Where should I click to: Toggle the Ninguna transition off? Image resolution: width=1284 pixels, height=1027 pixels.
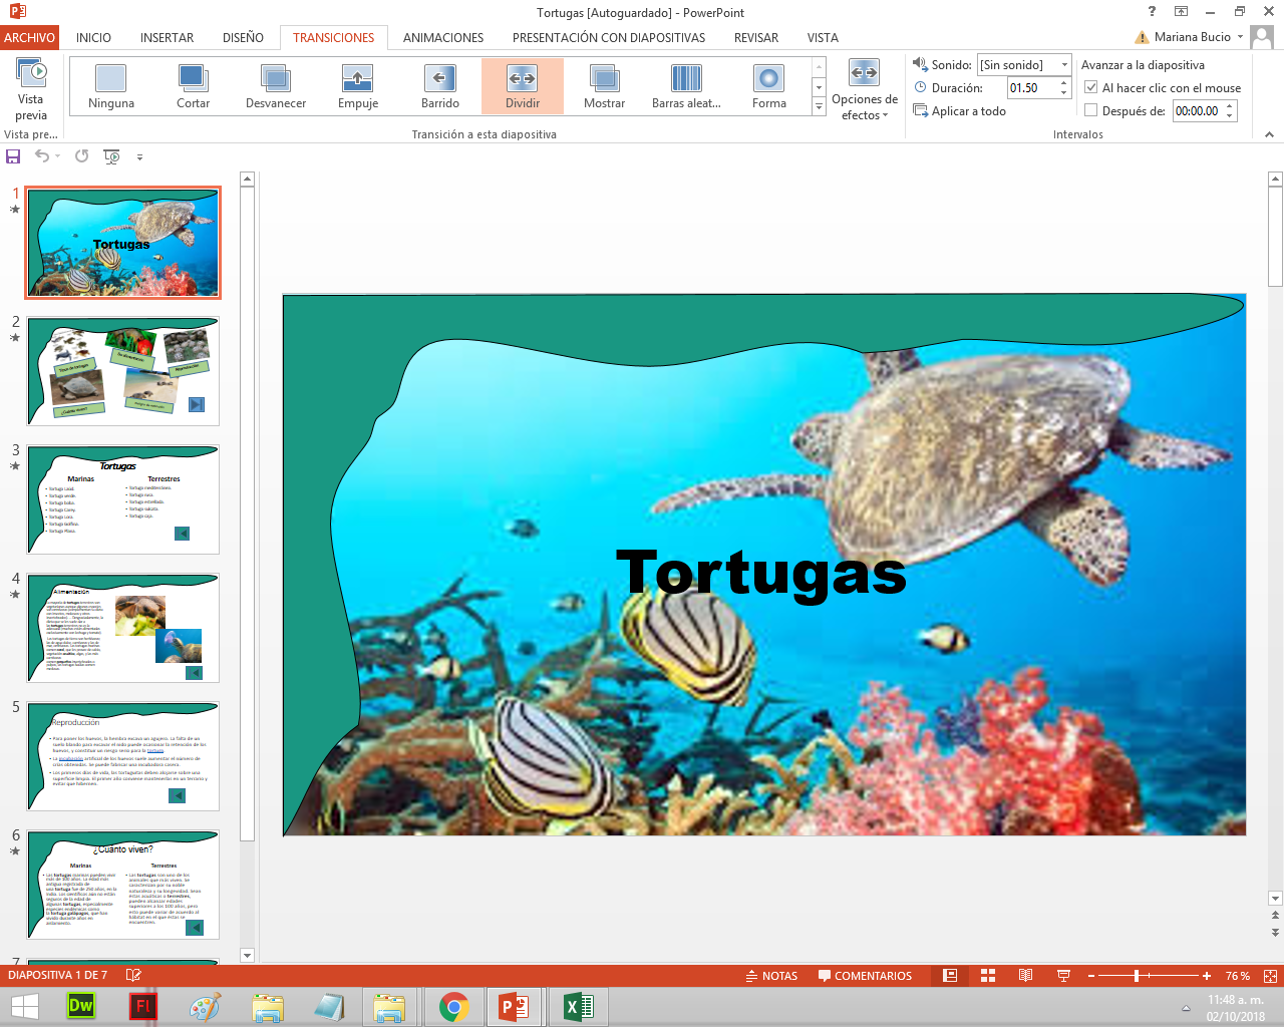point(111,85)
